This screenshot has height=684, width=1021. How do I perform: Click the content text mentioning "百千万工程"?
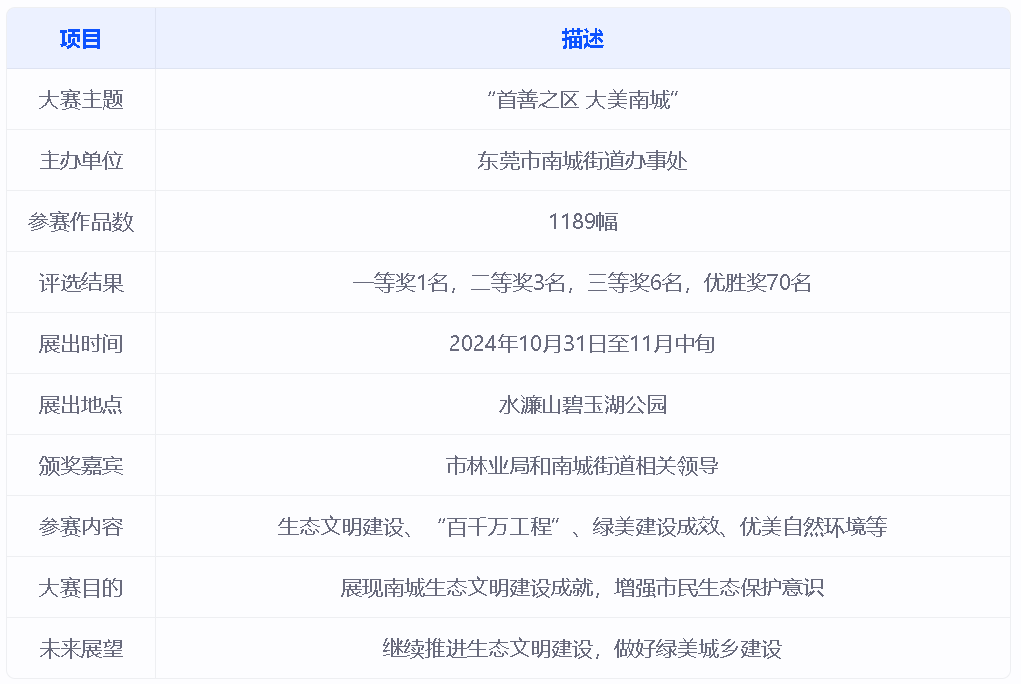(582, 527)
